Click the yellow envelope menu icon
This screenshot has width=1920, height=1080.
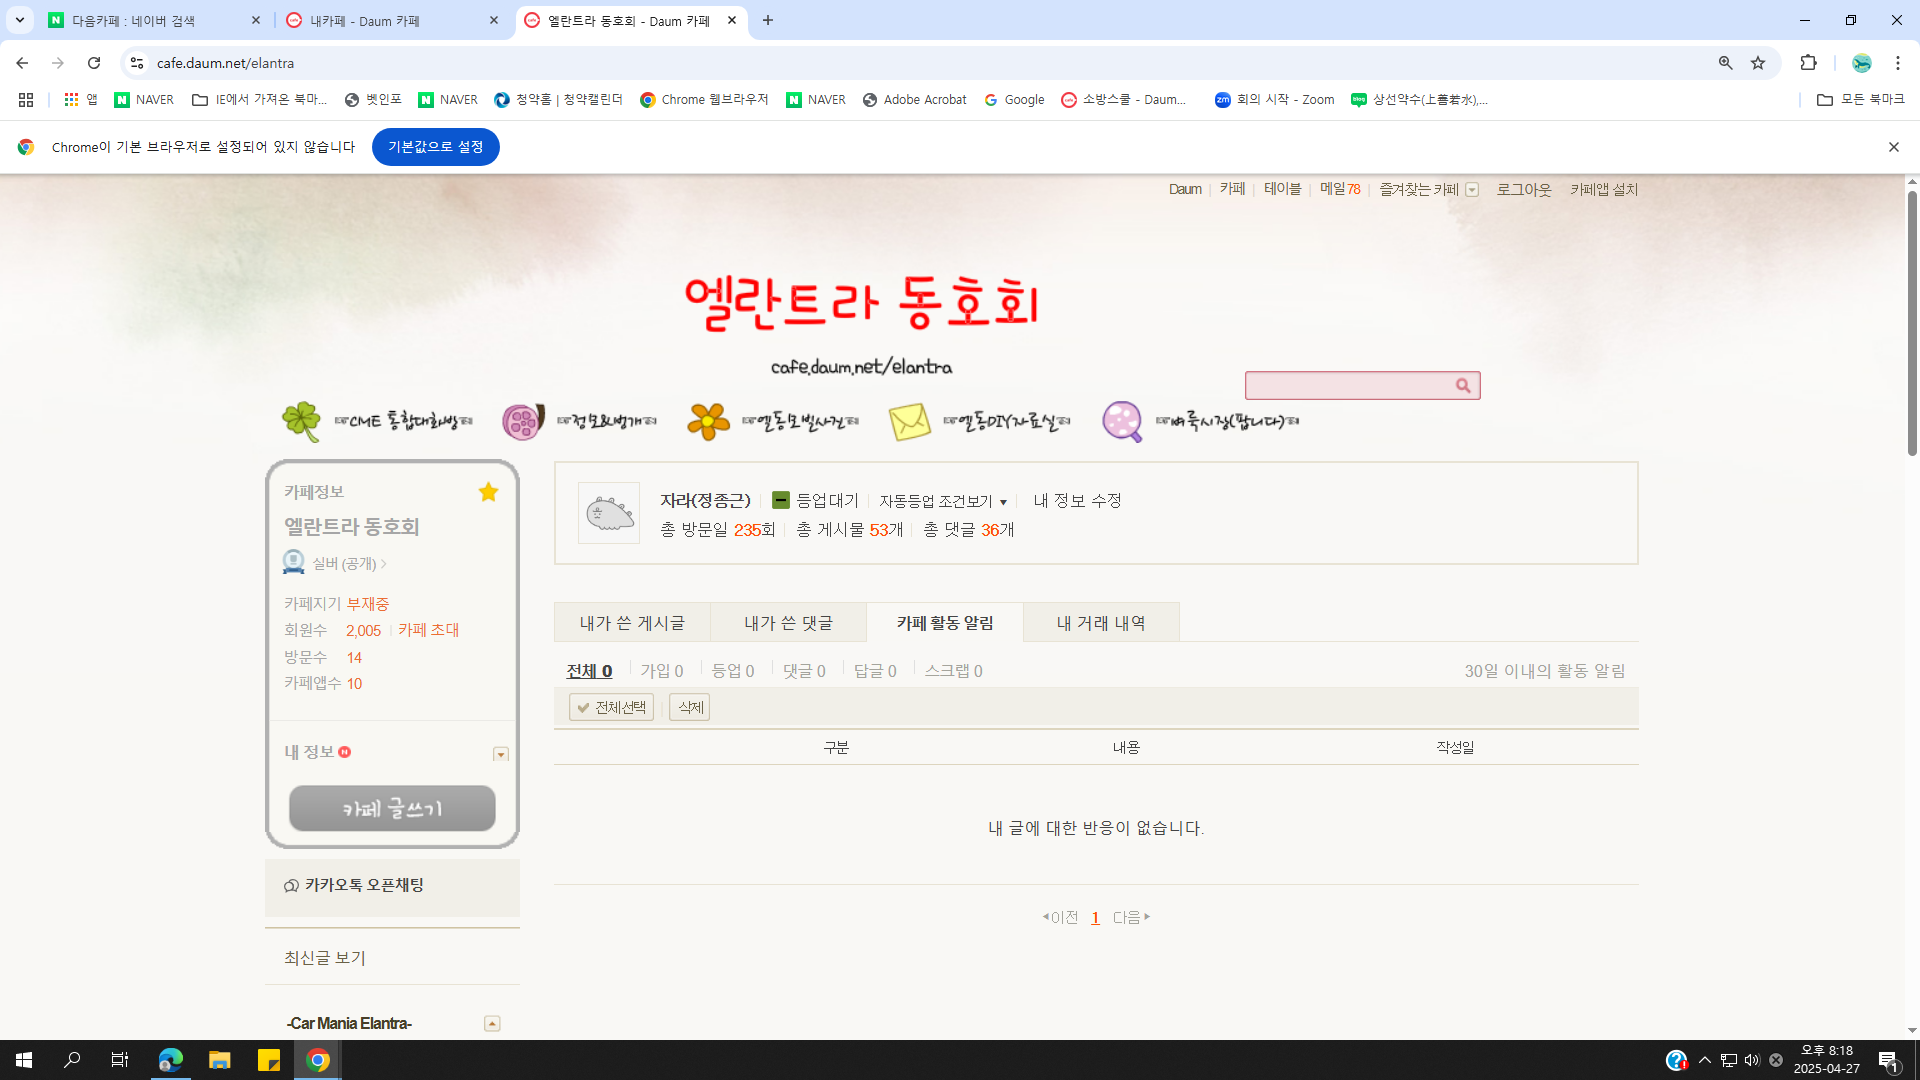909,422
